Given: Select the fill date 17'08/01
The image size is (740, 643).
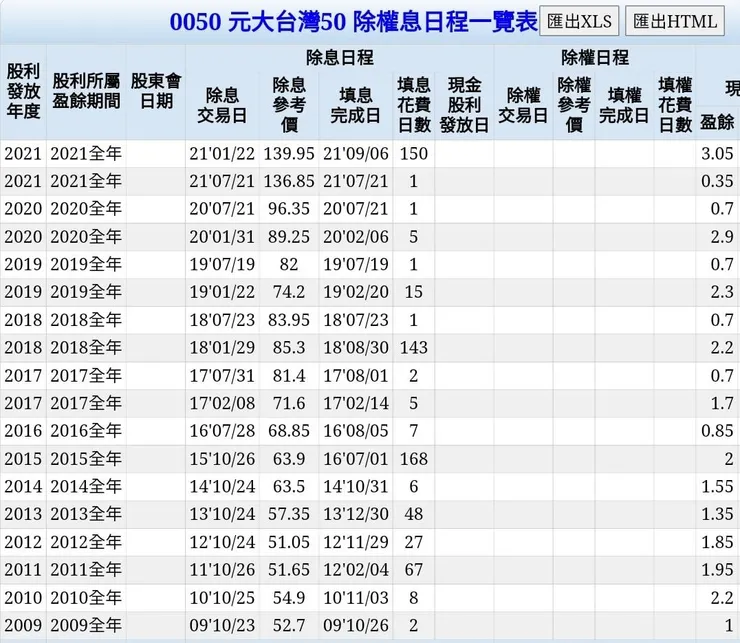Looking at the screenshot, I should tap(356, 376).
